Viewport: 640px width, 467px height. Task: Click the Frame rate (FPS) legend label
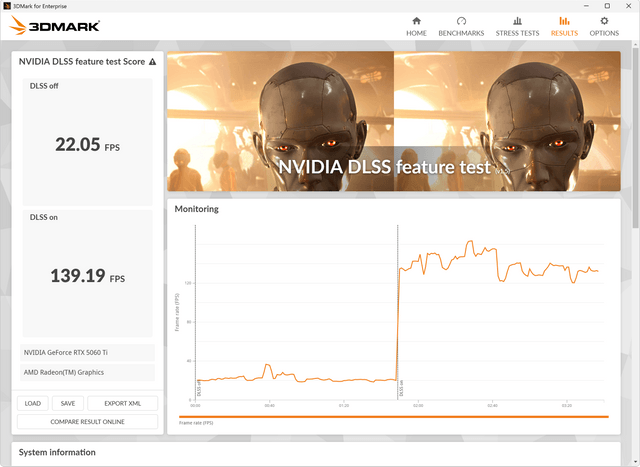(196, 423)
